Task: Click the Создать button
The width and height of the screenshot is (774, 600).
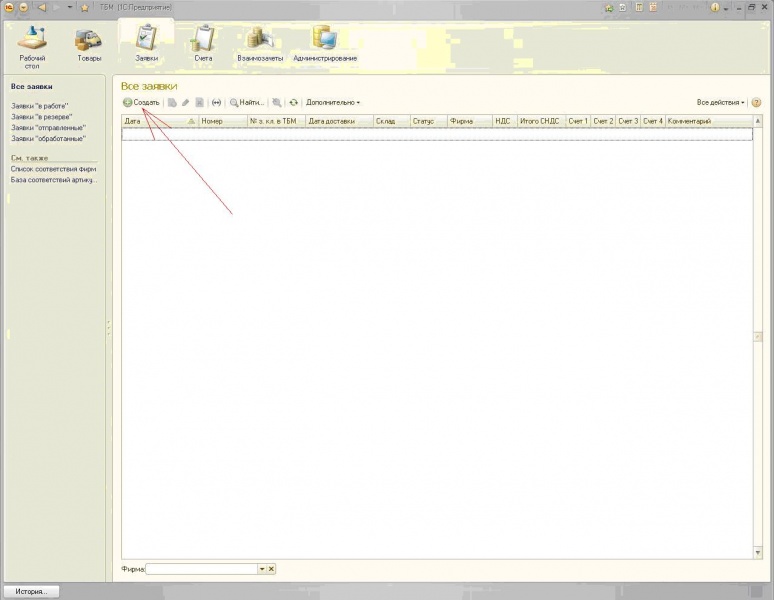Action: (141, 103)
